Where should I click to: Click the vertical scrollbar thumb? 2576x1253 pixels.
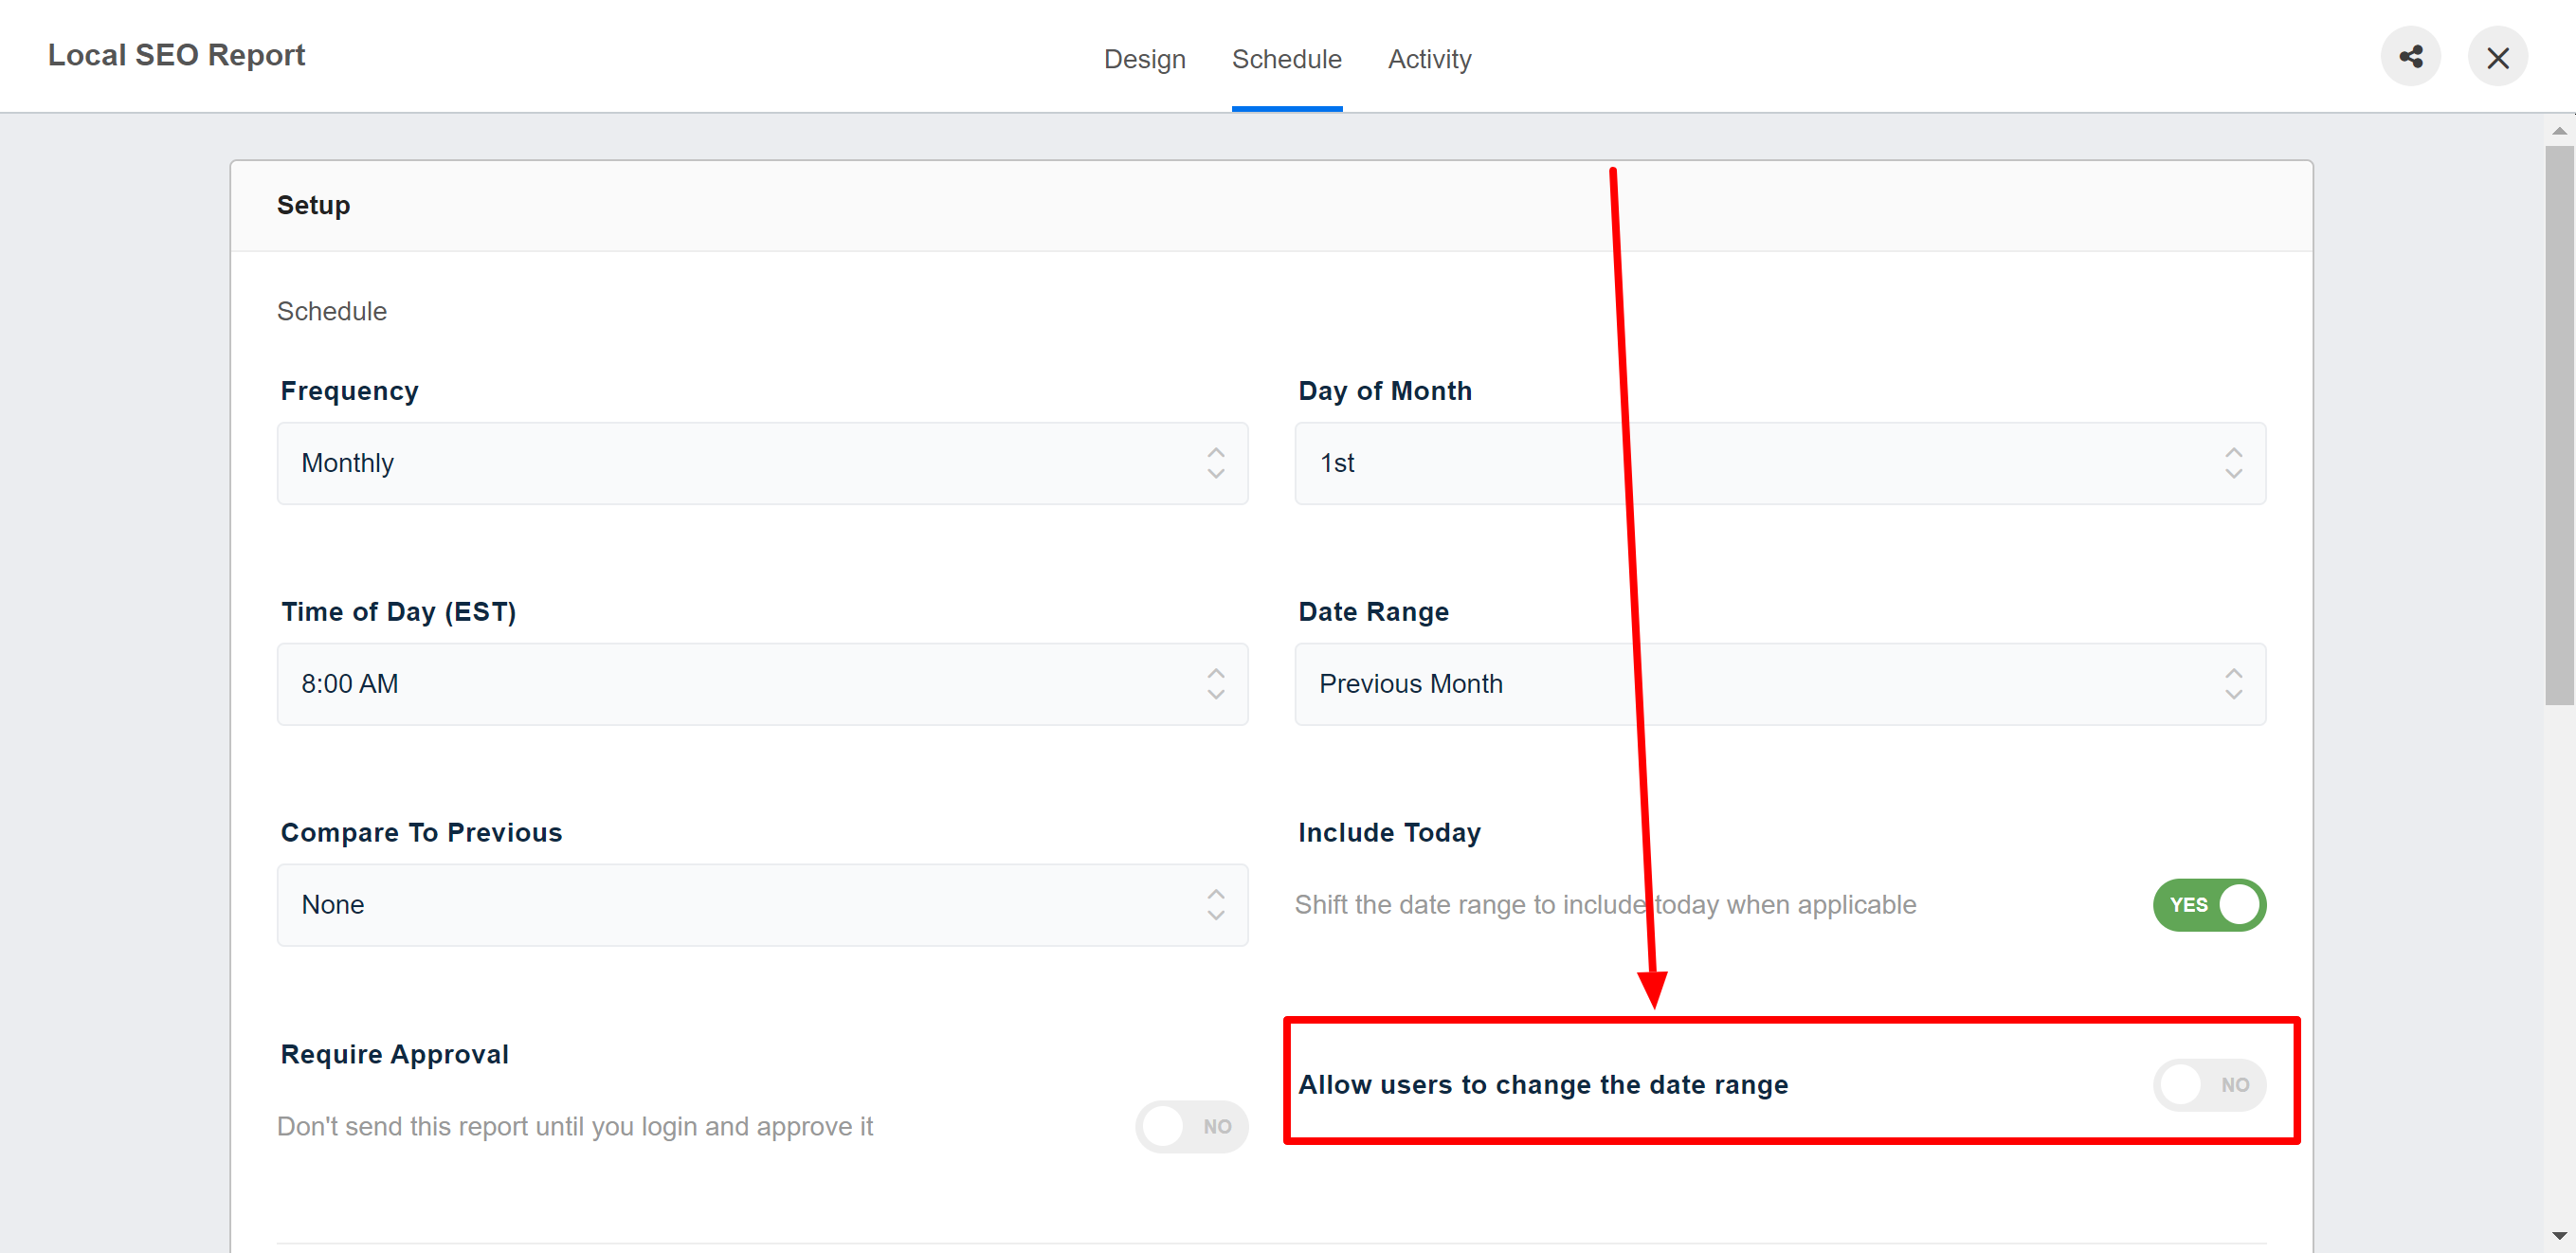tap(2559, 425)
